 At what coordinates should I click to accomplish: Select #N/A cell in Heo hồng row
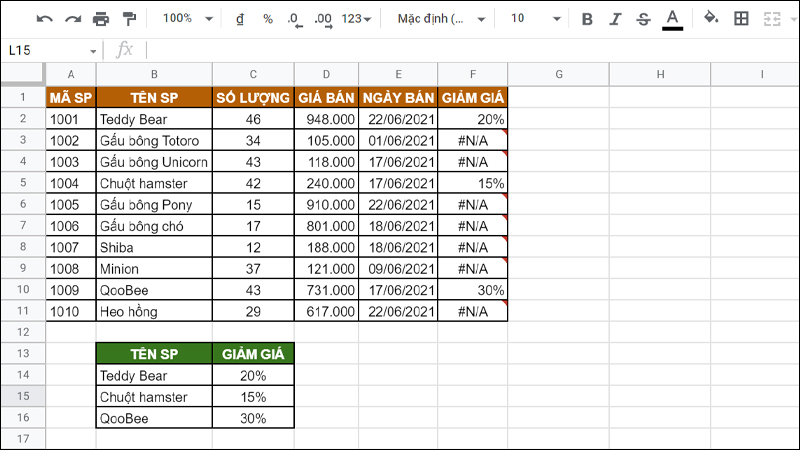point(472,311)
